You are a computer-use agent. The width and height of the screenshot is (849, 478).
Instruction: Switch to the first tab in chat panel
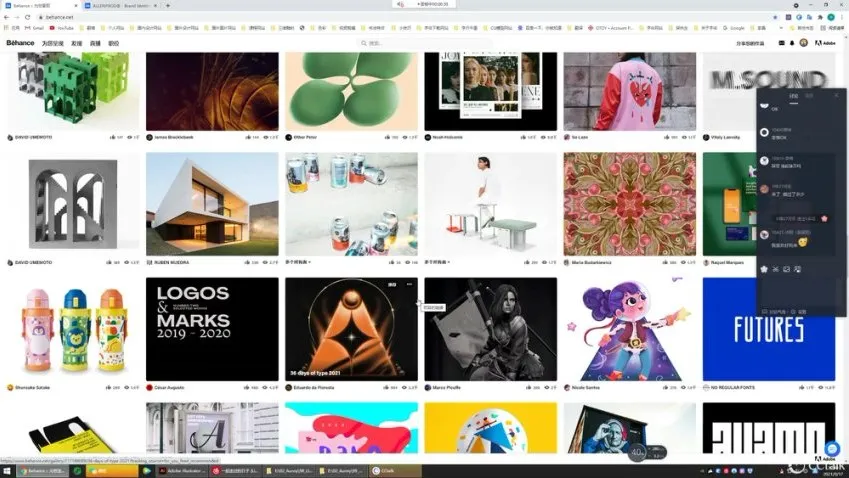click(794, 95)
